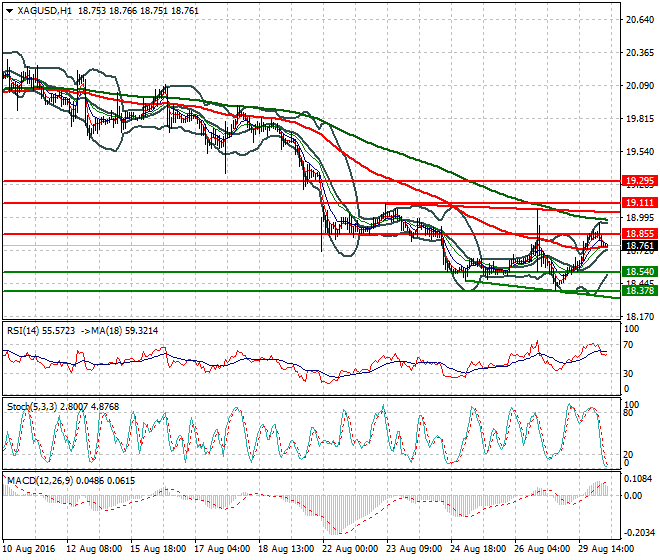The width and height of the screenshot is (660, 560).
Task: Click the 18.995 price scale value
Action: click(x=640, y=218)
